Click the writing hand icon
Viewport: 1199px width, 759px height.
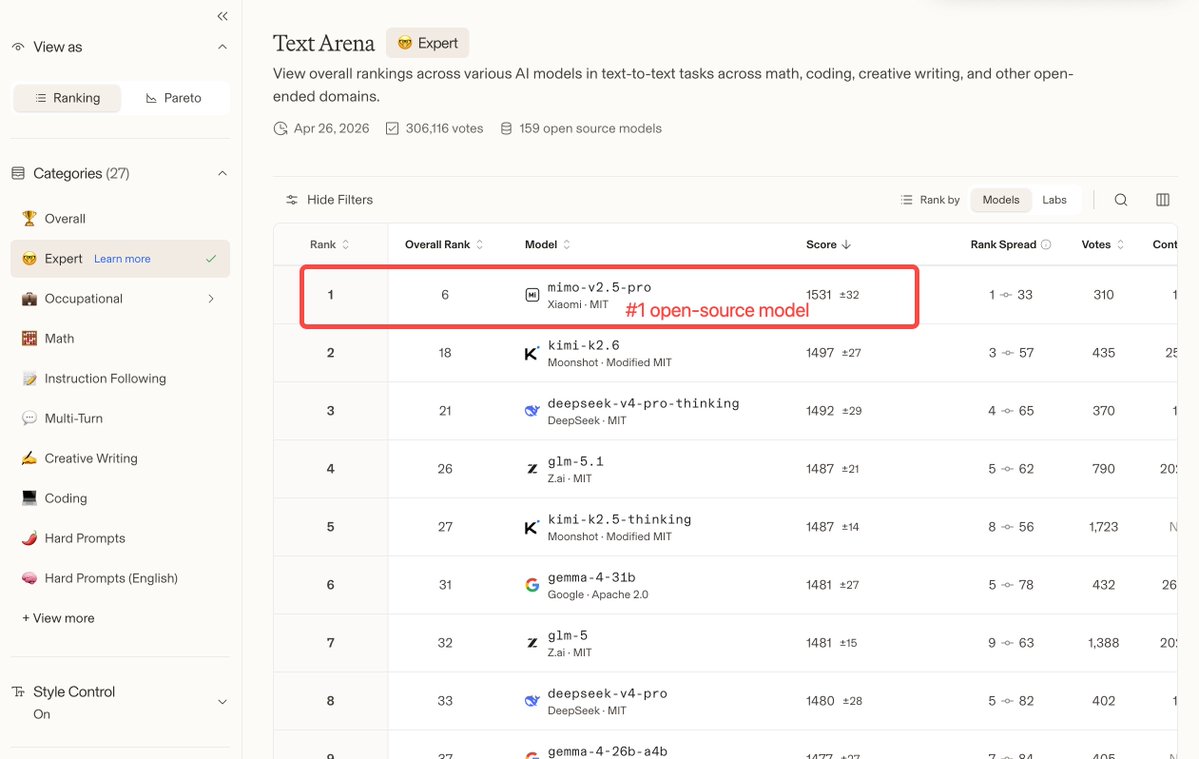tap(29, 459)
